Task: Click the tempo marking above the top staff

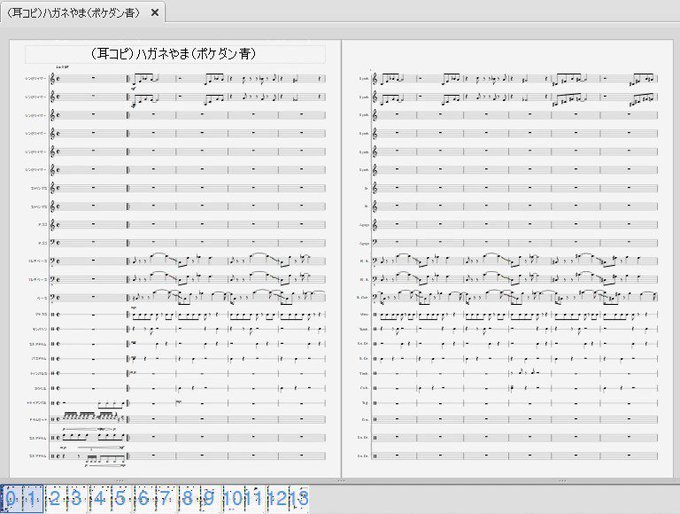Action: pyautogui.click(x=63, y=67)
